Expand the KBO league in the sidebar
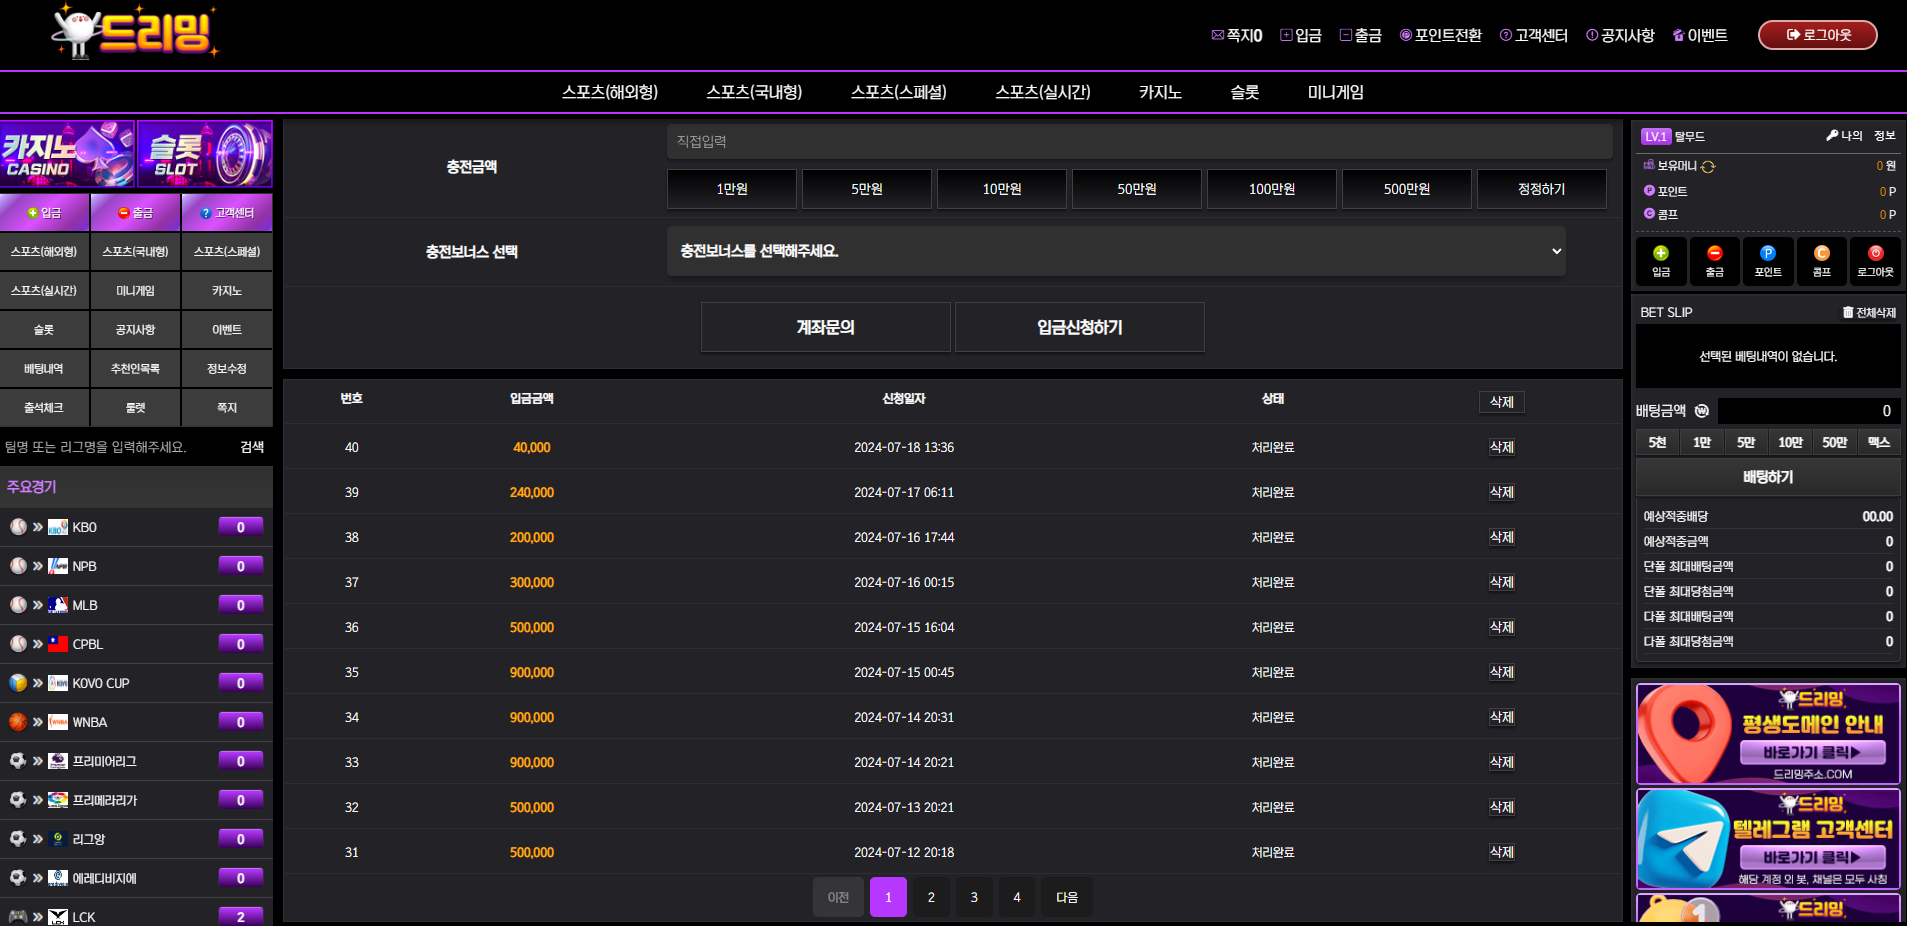The width and height of the screenshot is (1907, 926). tap(85, 527)
